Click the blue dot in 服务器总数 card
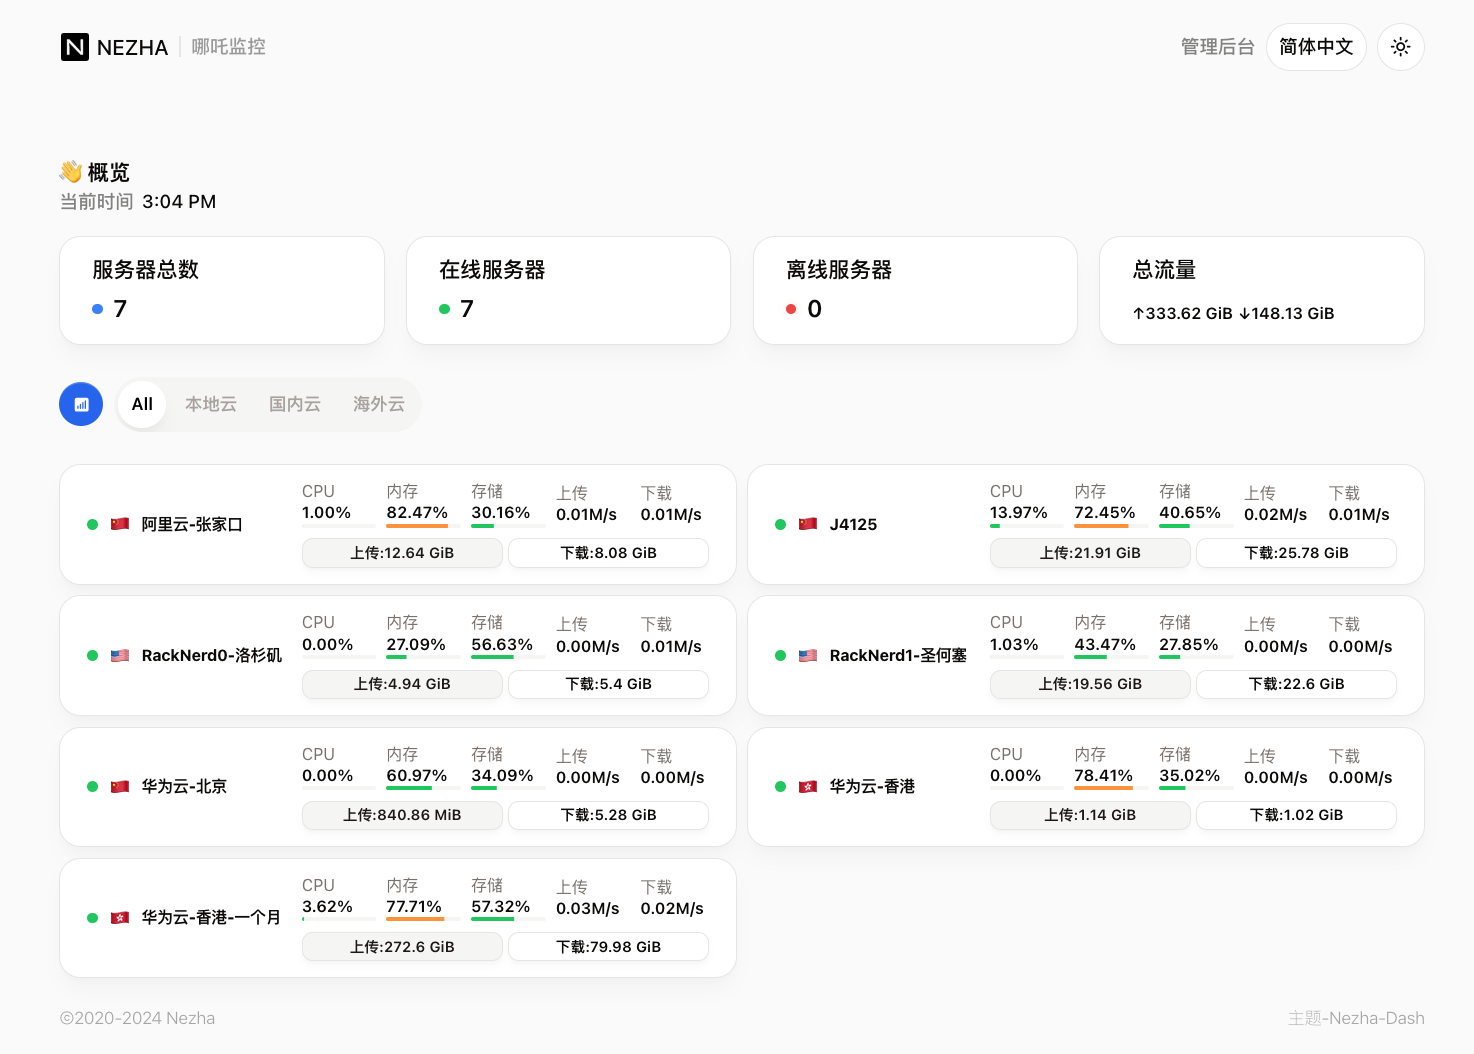The height and width of the screenshot is (1054, 1474). coord(96,308)
